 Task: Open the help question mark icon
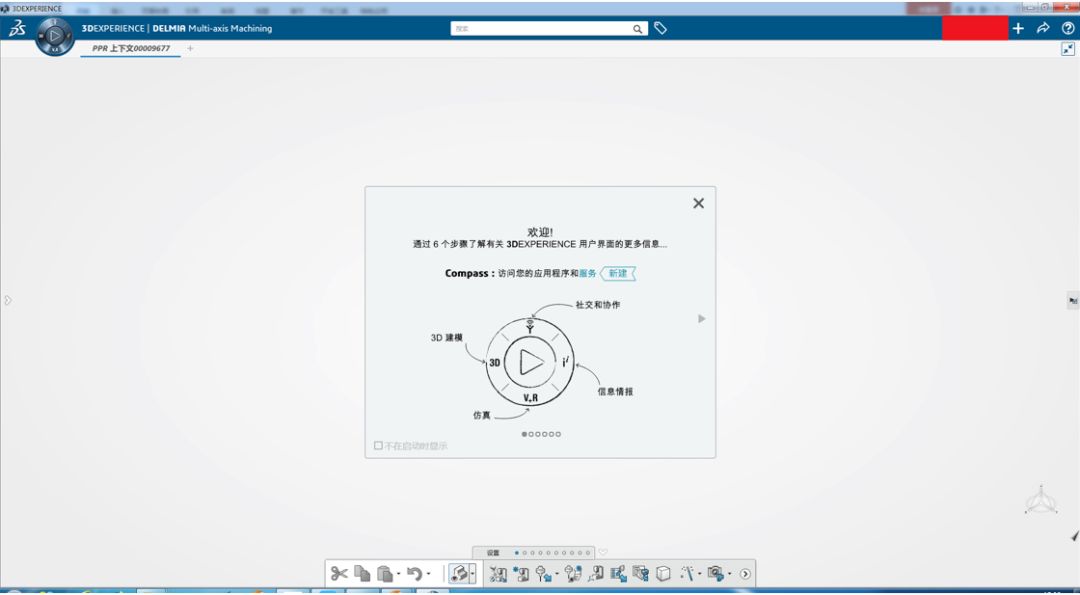point(1068,28)
